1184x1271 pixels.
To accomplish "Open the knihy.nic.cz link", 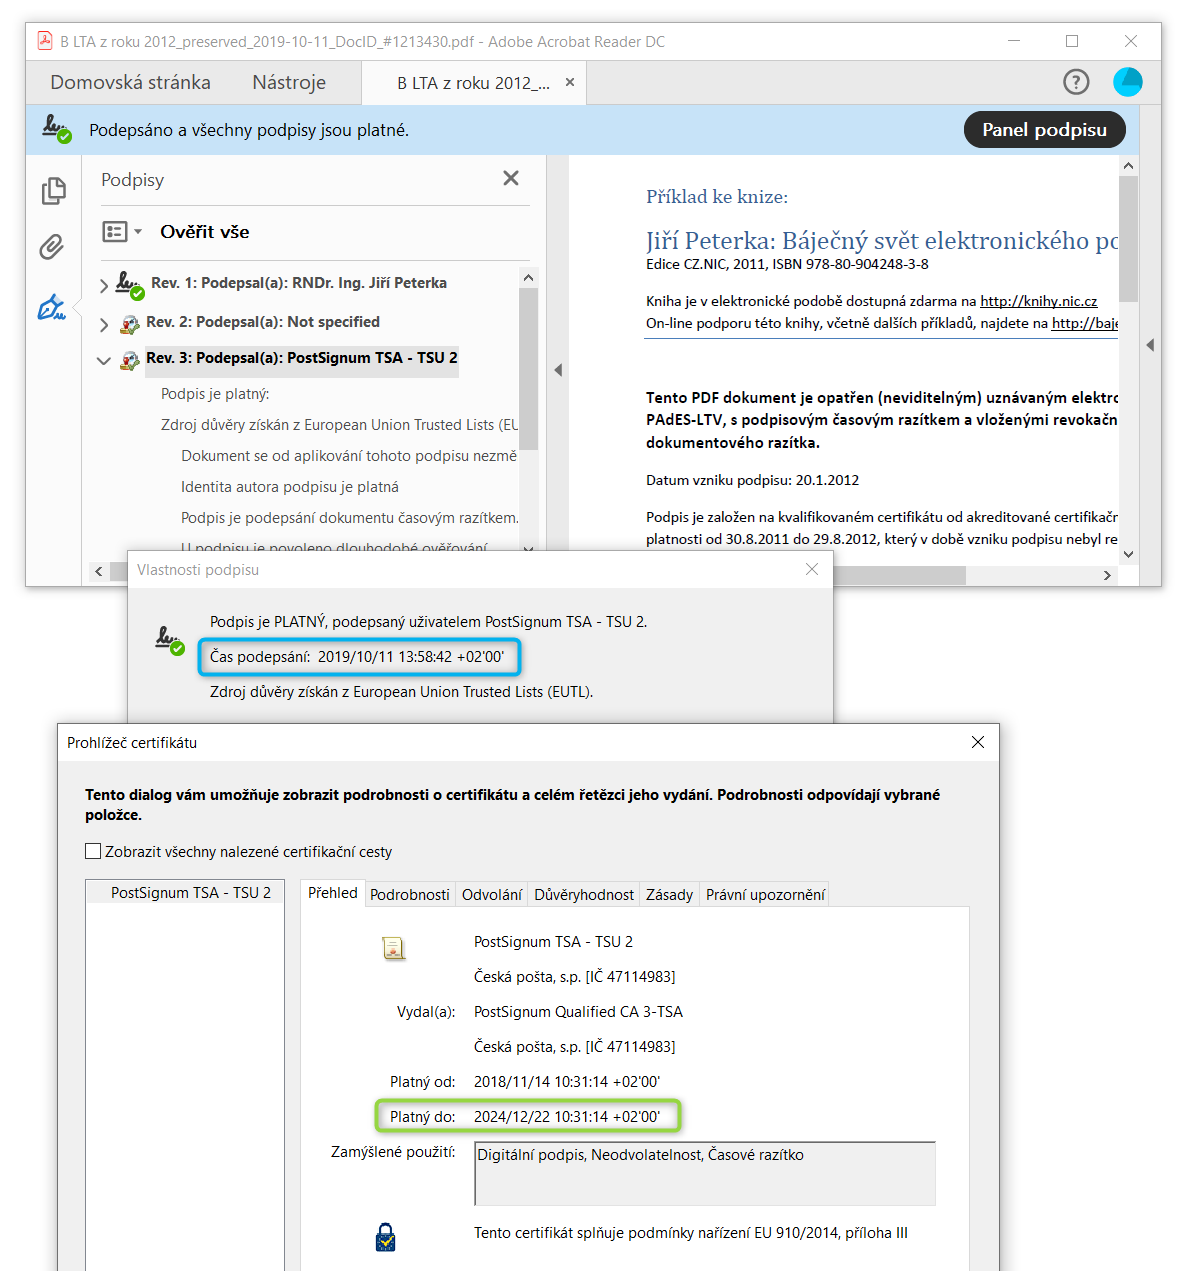I will (x=1038, y=301).
